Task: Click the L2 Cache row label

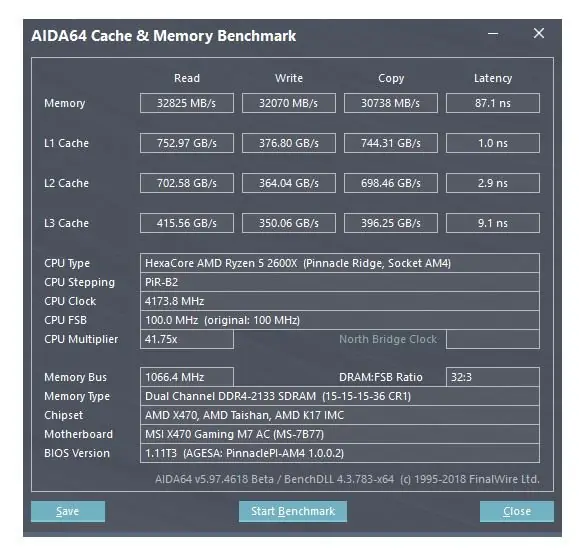Action: (66, 183)
